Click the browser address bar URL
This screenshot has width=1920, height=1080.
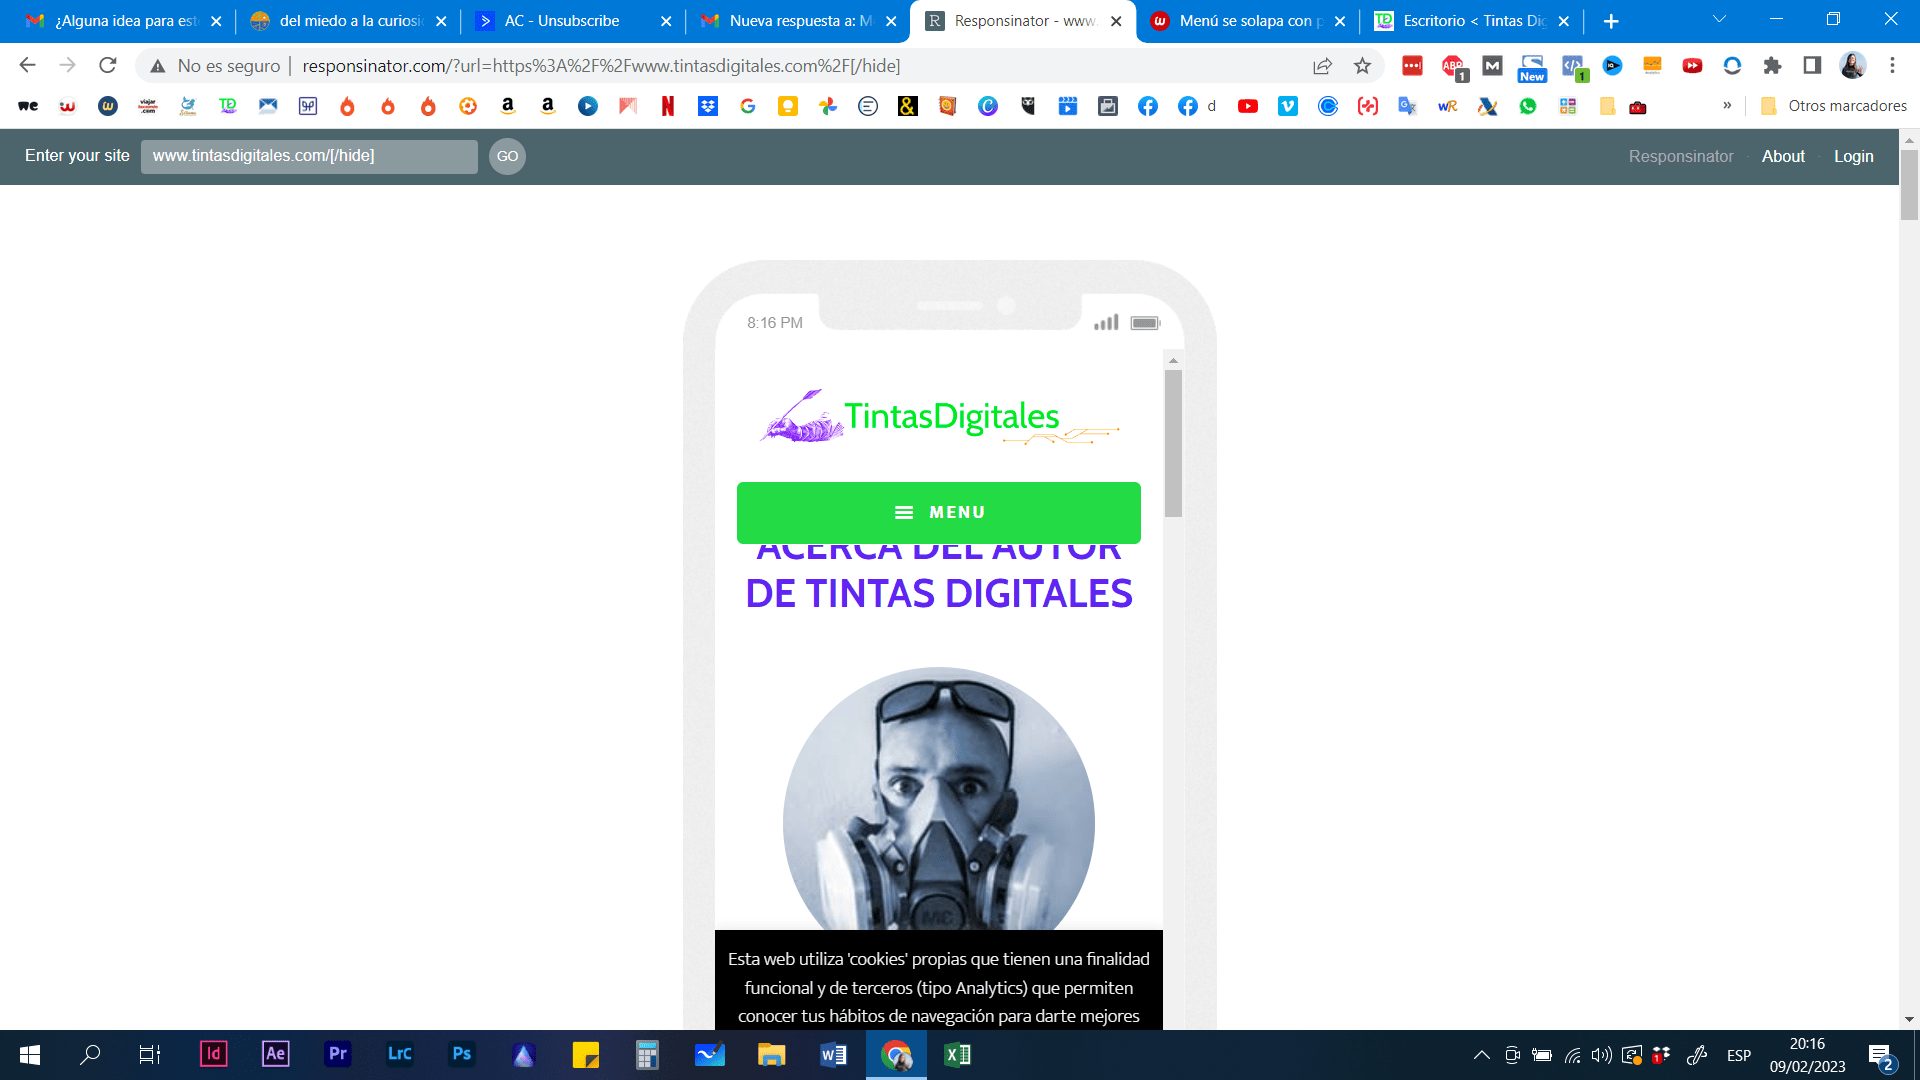(x=601, y=66)
